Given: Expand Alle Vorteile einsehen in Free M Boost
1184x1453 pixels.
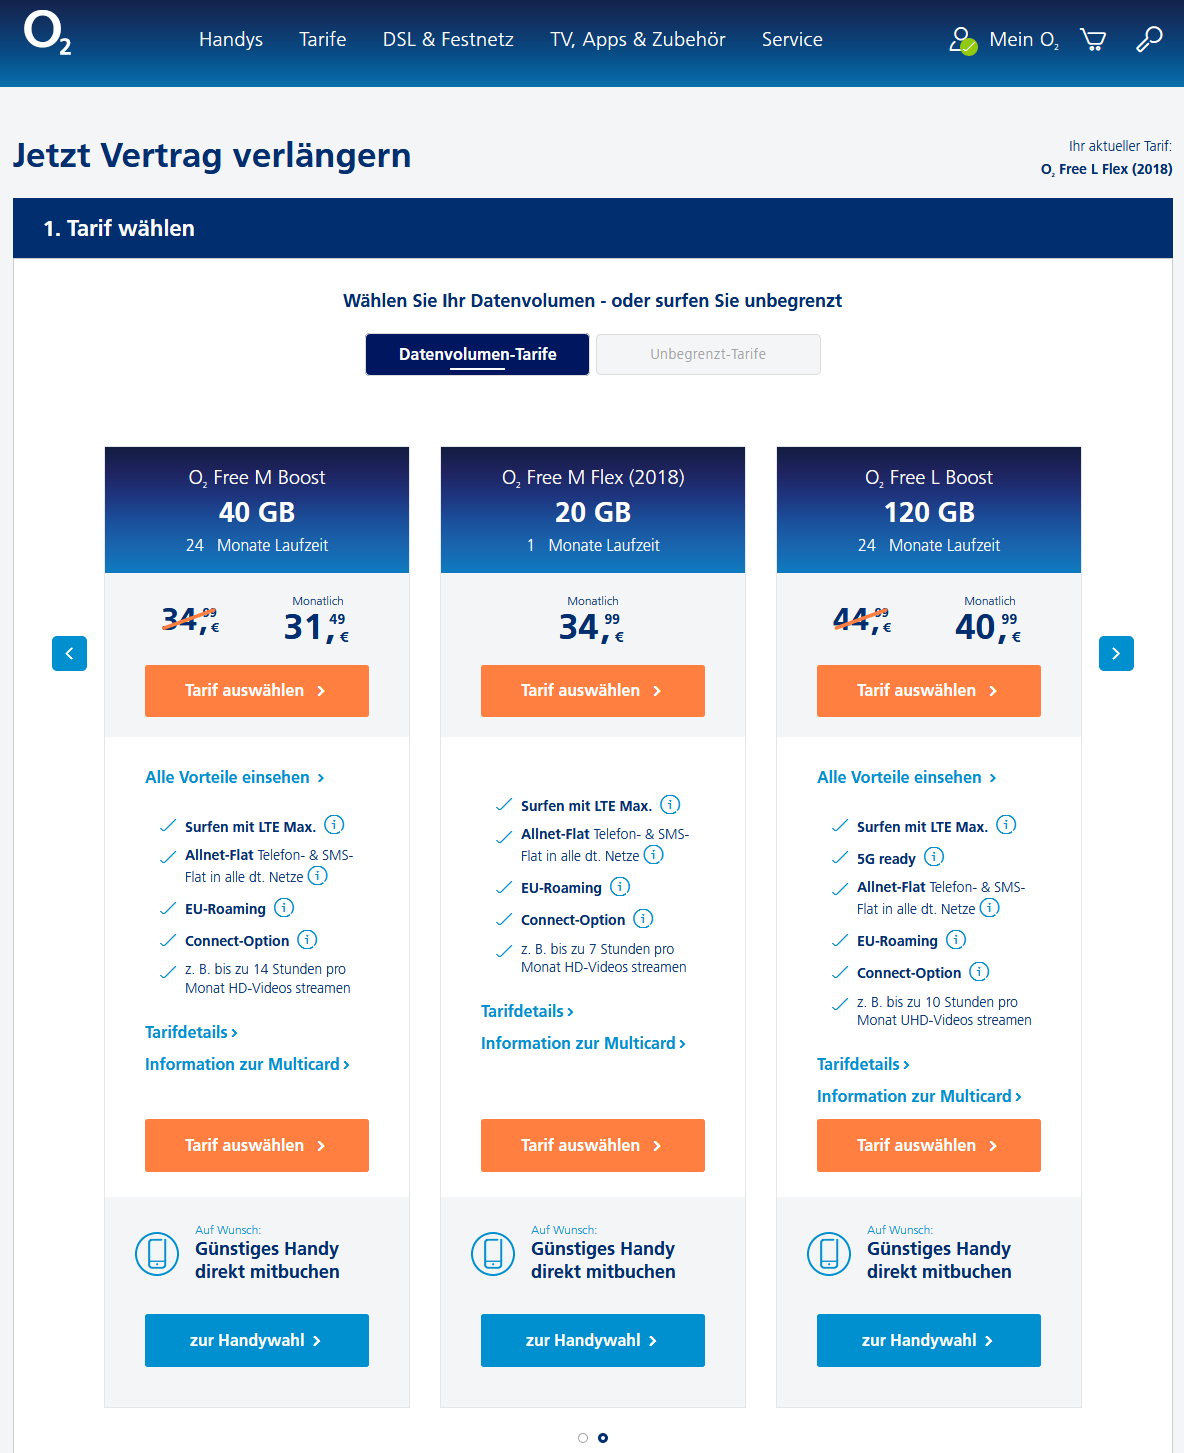Looking at the screenshot, I should [x=235, y=777].
